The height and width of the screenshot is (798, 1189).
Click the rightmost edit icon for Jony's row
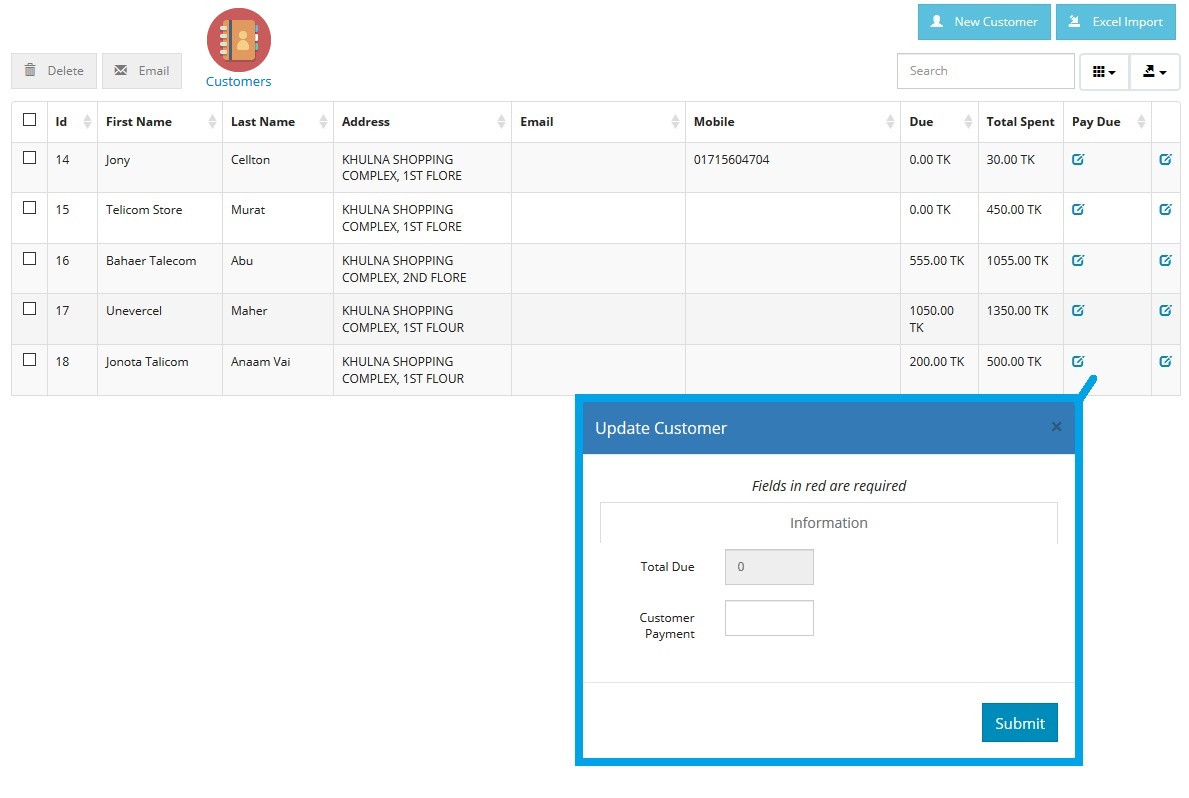click(x=1165, y=158)
